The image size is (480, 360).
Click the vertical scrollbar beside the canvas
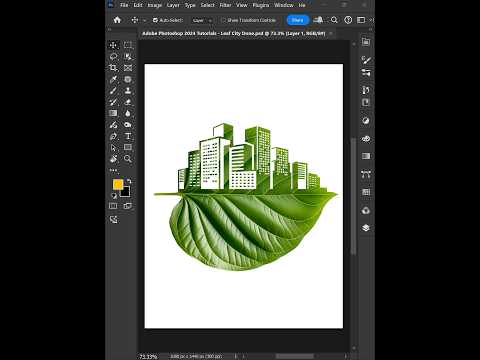[353, 197]
